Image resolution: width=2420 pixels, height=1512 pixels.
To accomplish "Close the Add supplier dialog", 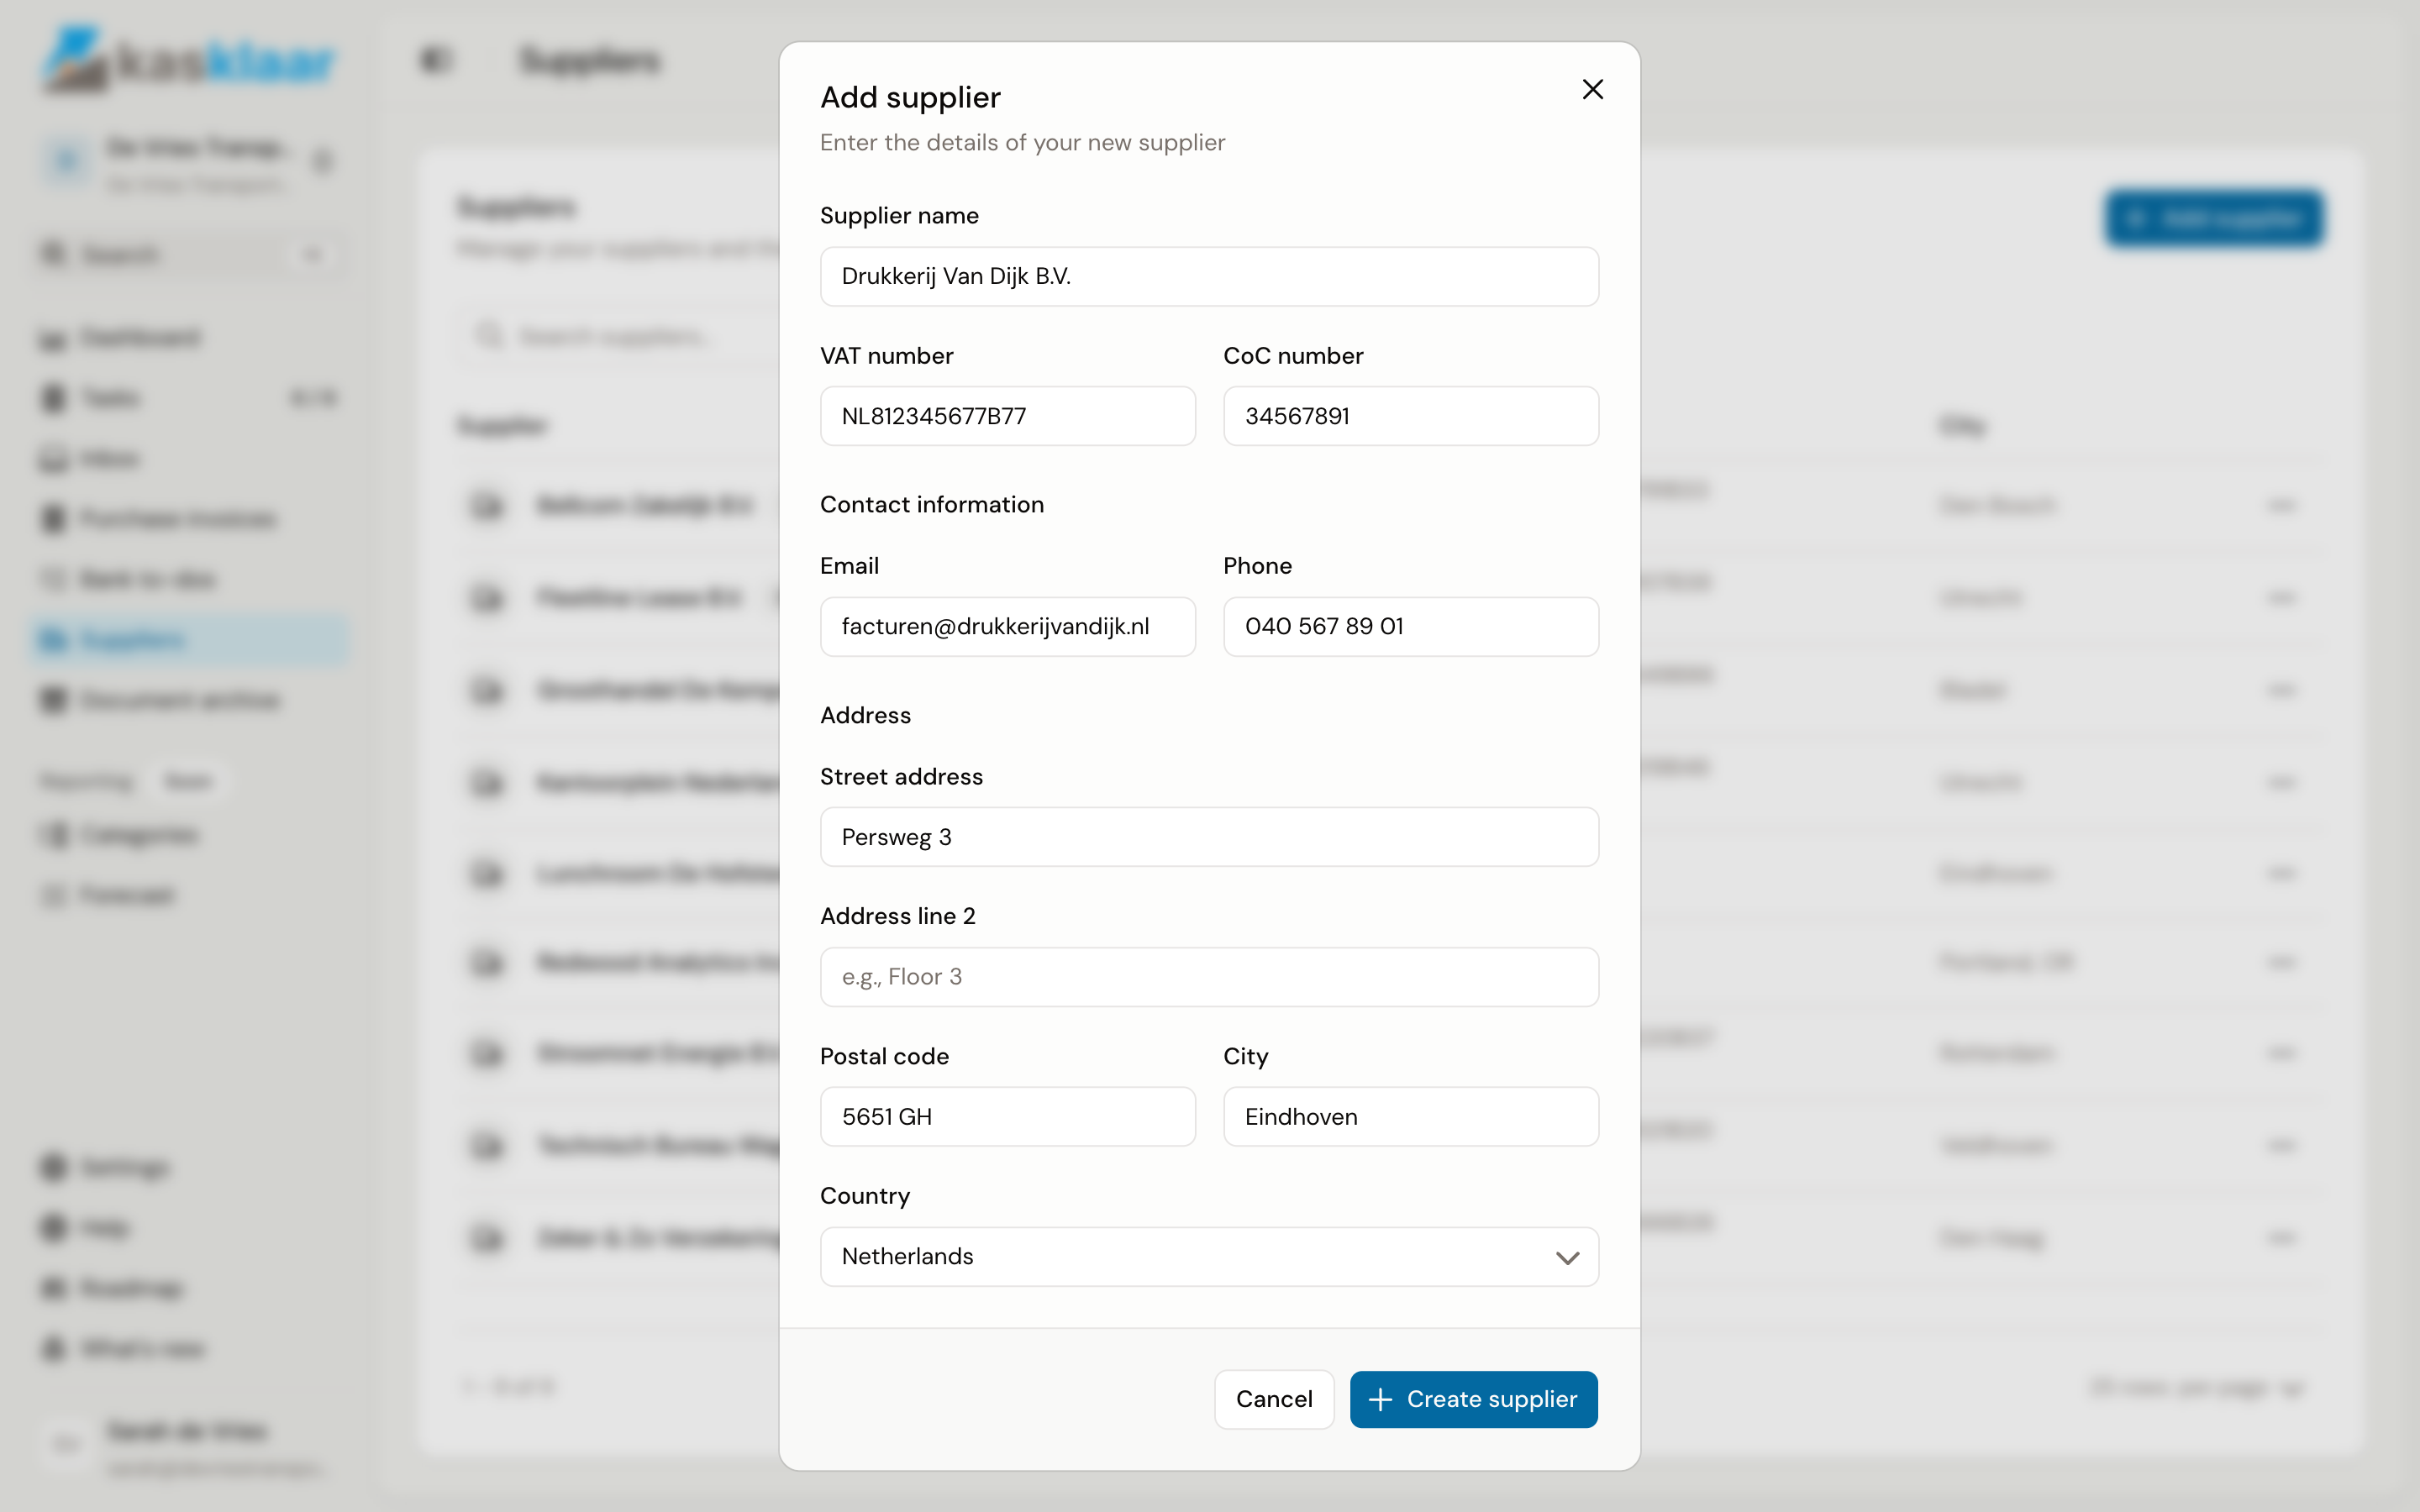I will [x=1592, y=90].
